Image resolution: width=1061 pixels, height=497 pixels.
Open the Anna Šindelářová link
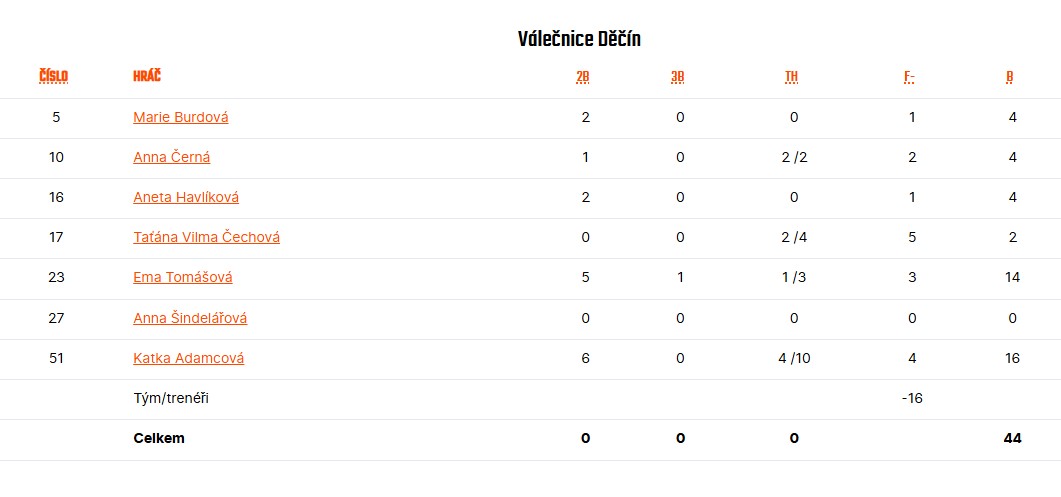(x=190, y=318)
